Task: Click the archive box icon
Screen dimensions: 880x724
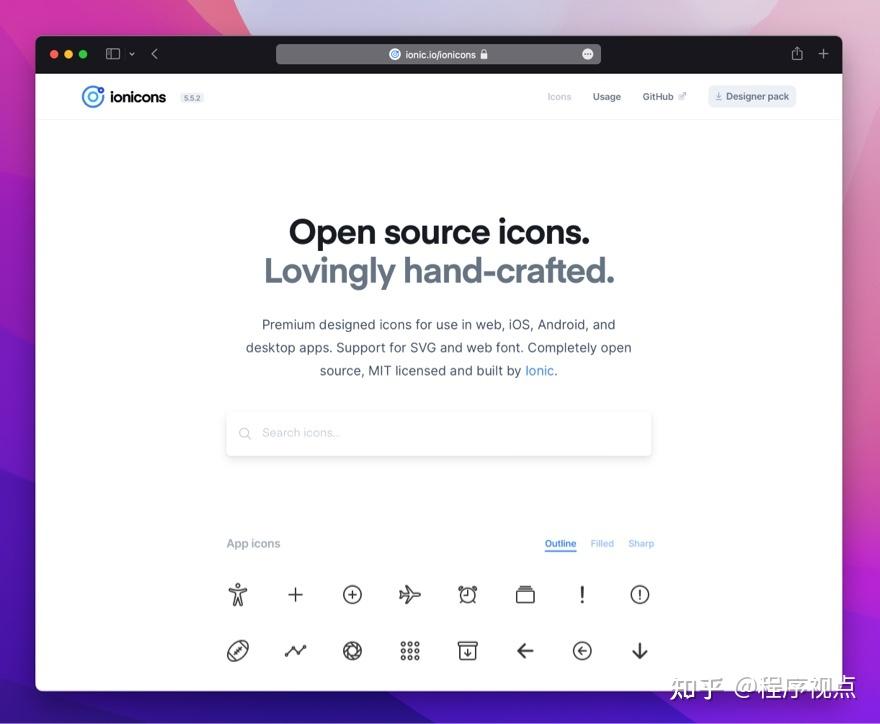Action: click(466, 650)
